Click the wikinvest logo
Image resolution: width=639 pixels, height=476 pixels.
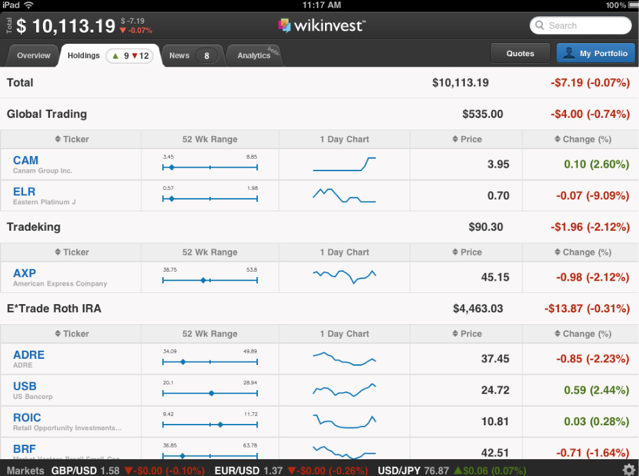322,26
